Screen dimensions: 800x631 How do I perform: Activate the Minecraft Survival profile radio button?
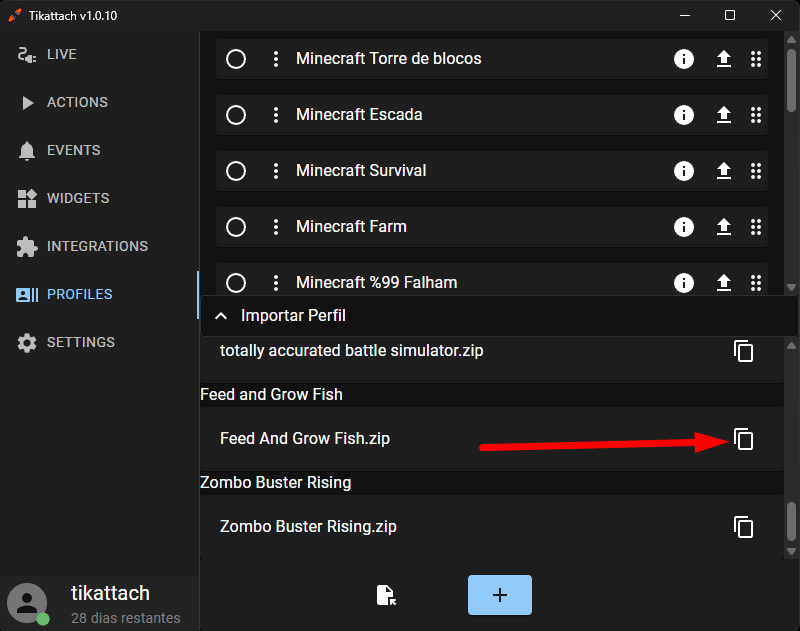pyautogui.click(x=236, y=171)
